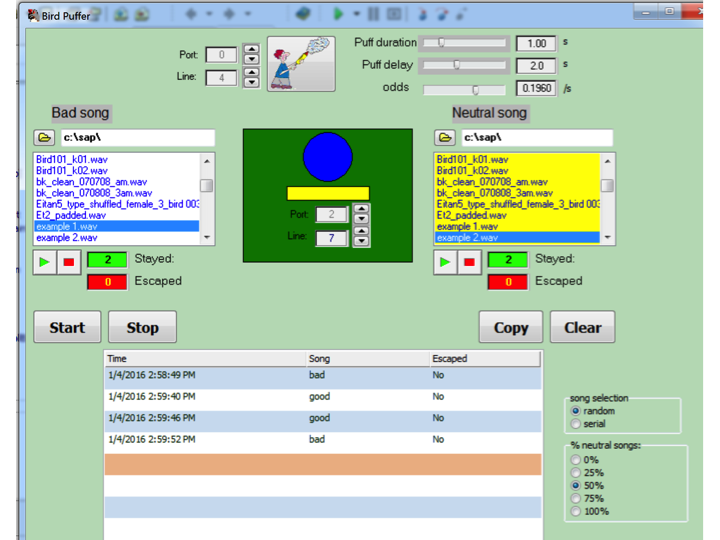720x540 pixels.
Task: Play the selected Bad song
Action: point(45,263)
